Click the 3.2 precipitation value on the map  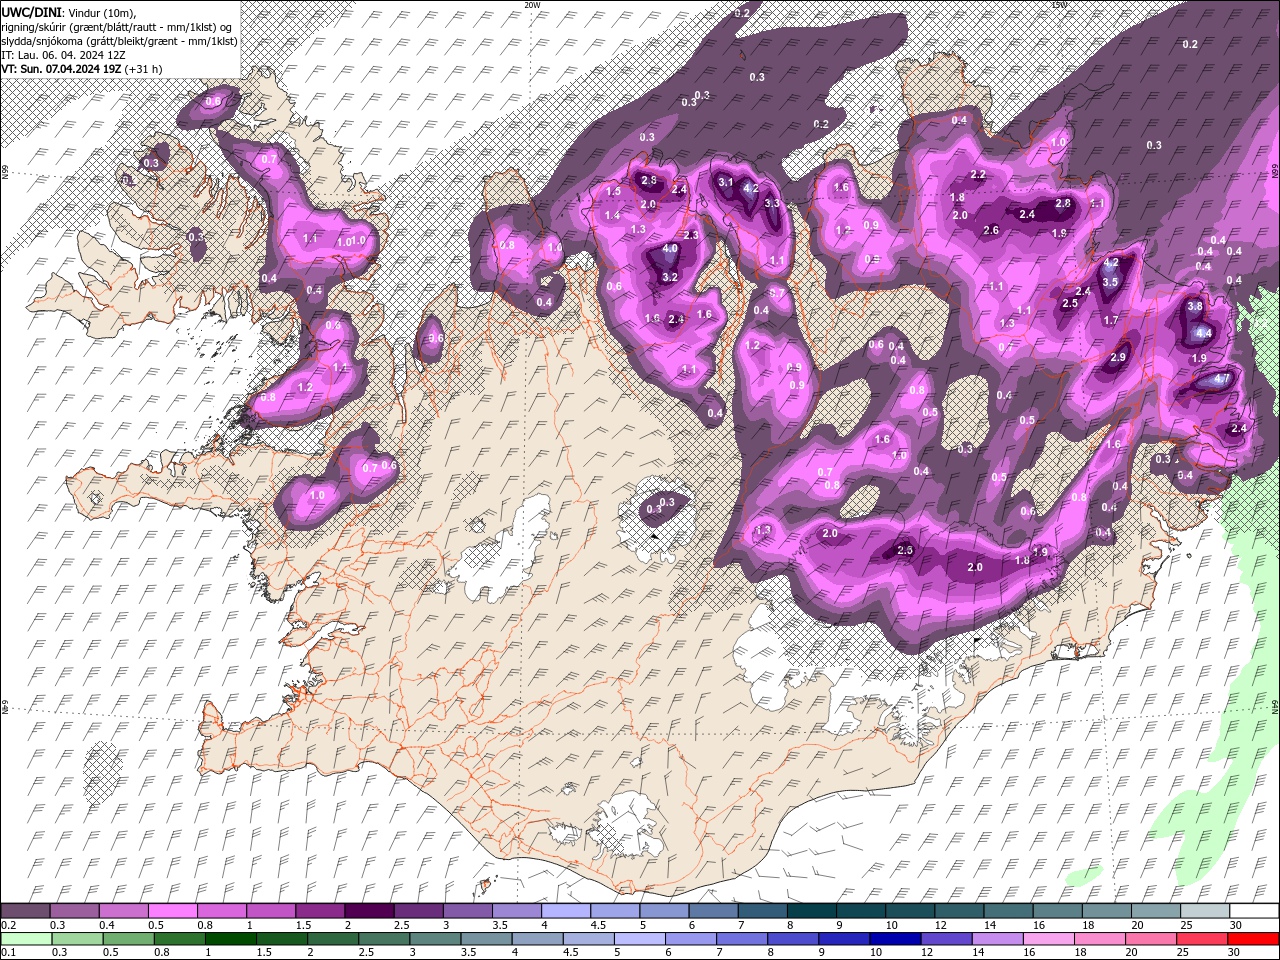670,277
